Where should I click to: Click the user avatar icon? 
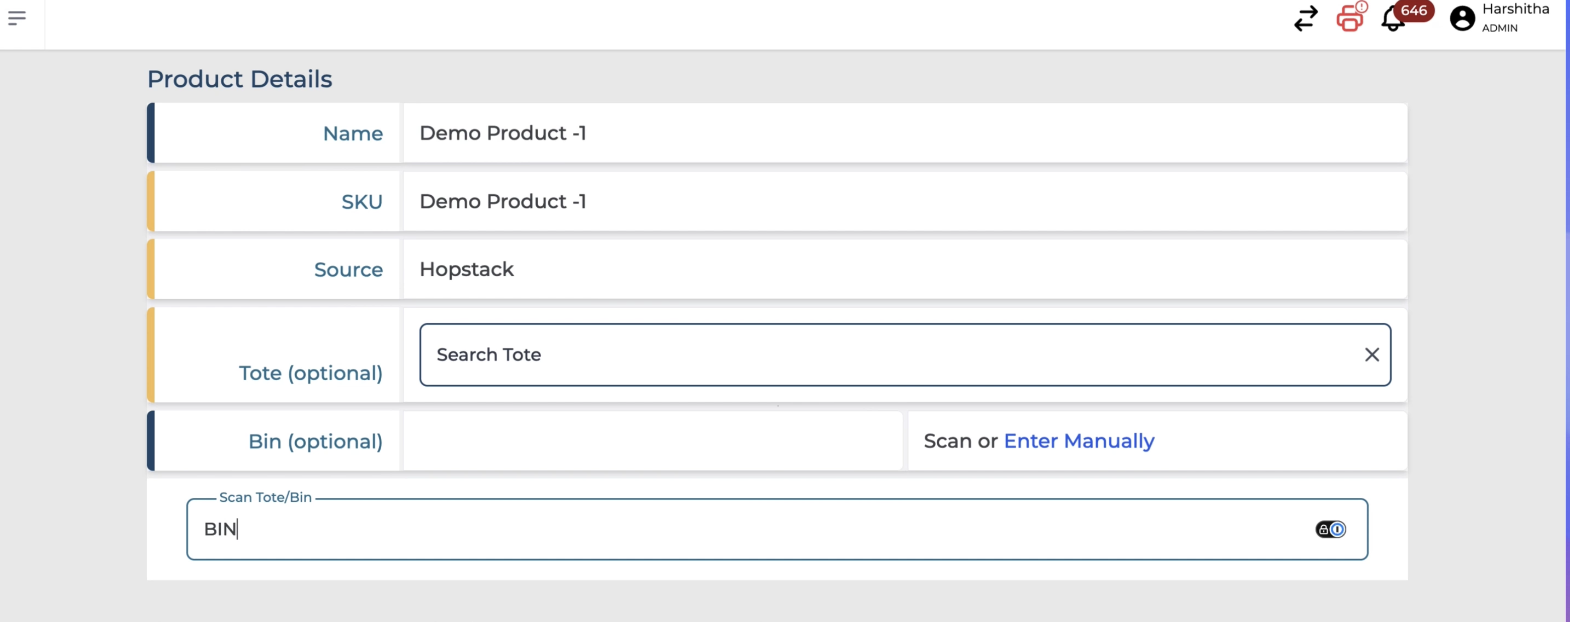(1462, 18)
